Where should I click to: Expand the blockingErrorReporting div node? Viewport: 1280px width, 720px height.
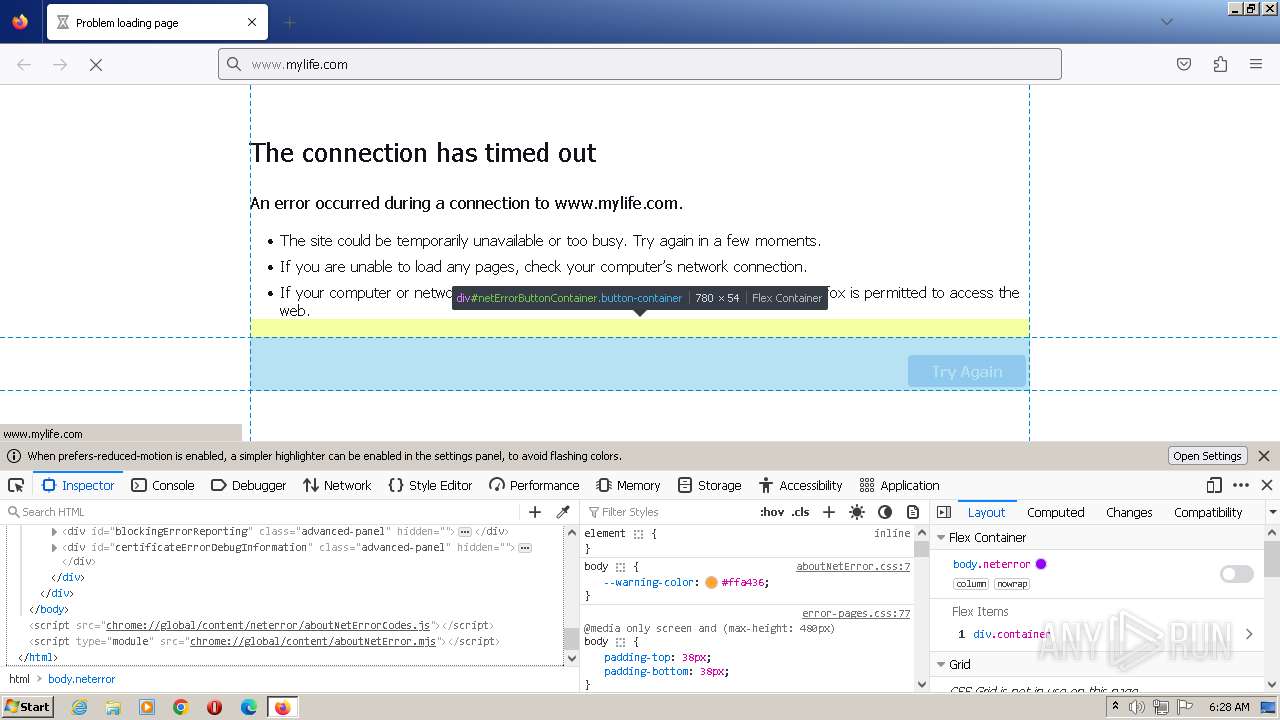pyautogui.click(x=54, y=532)
